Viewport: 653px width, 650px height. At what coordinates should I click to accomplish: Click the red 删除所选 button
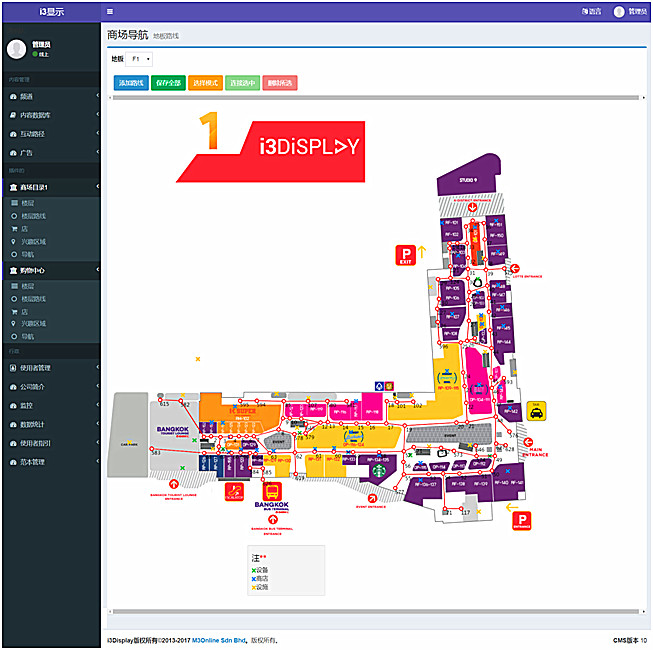(282, 83)
